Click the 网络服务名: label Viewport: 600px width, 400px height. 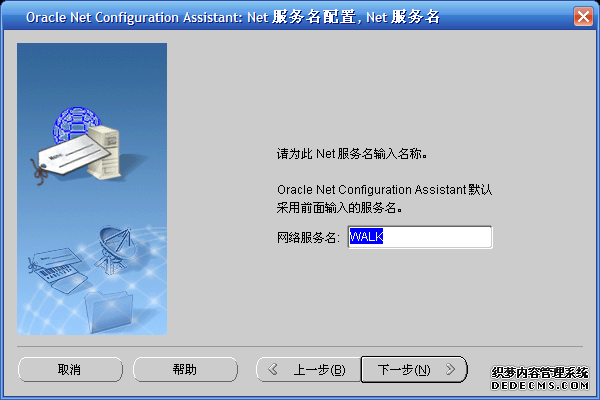[309, 238]
